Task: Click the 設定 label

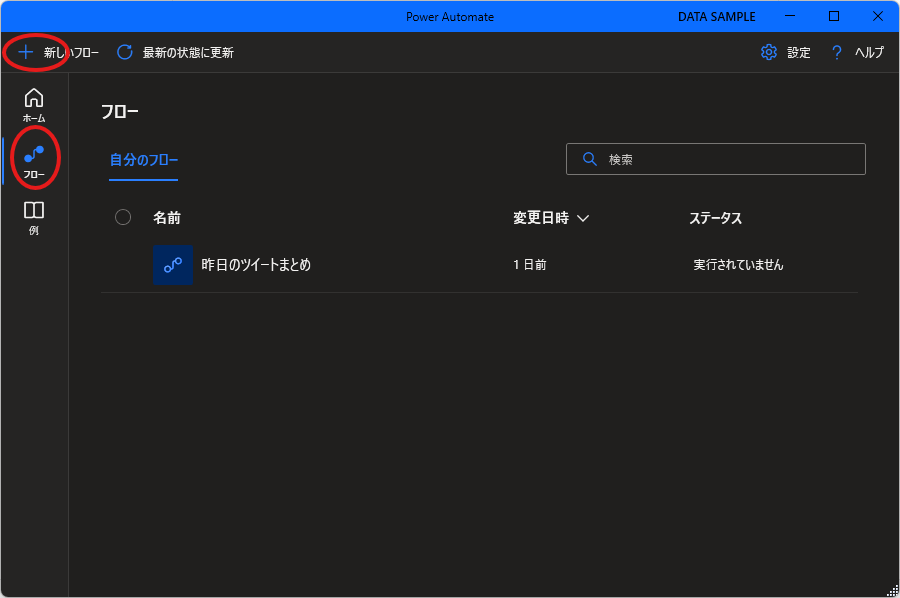Action: pyautogui.click(x=798, y=53)
